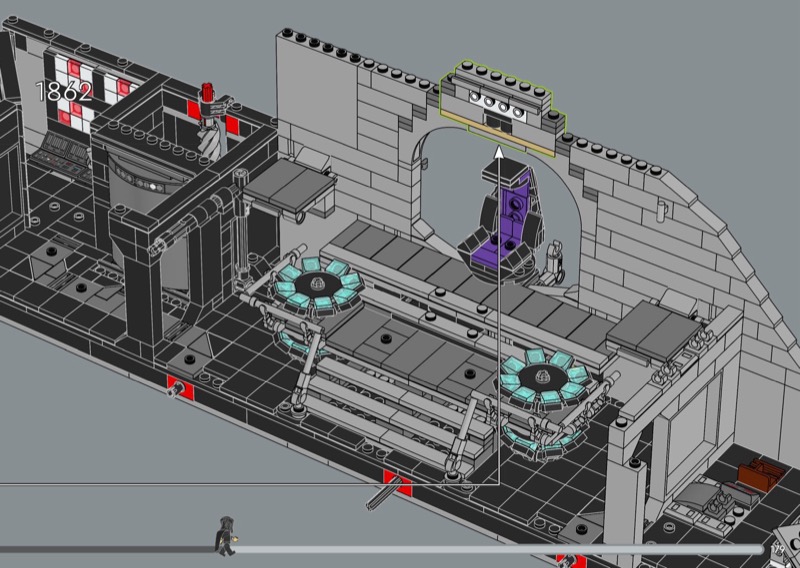Click the end-of-build icon at slider's right end
The image size is (800, 568).
click(778, 549)
